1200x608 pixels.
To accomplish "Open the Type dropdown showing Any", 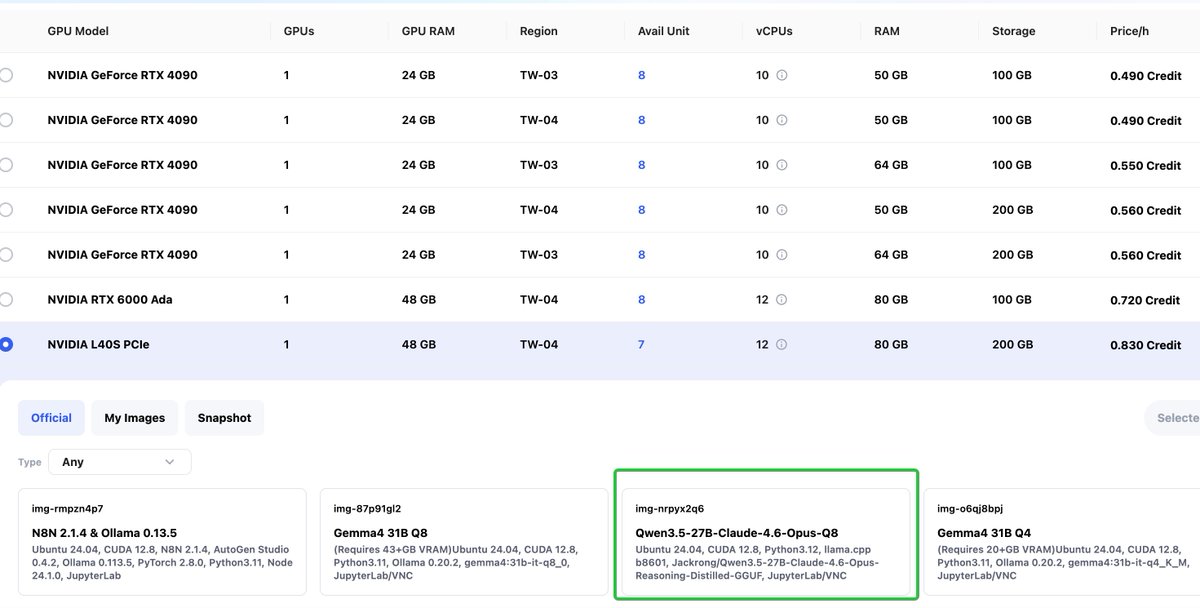I will tap(120, 462).
